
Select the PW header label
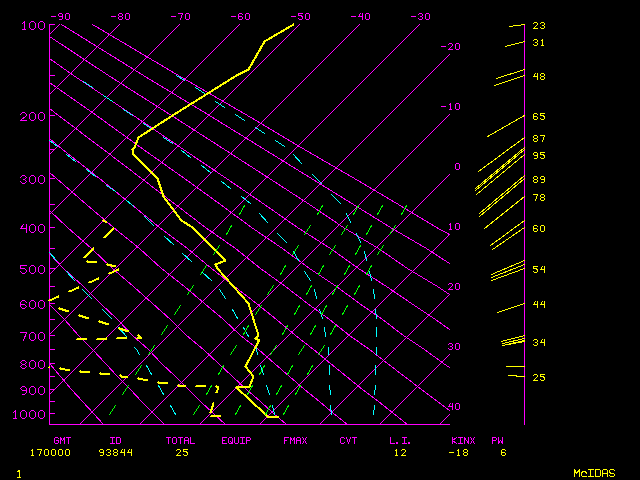pos(497,440)
